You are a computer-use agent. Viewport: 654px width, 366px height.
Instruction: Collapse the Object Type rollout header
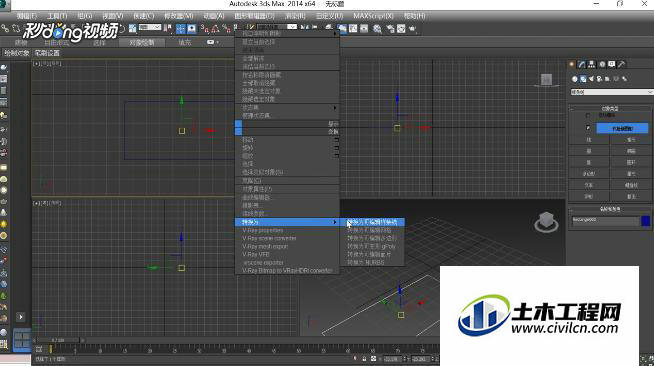tap(609, 108)
